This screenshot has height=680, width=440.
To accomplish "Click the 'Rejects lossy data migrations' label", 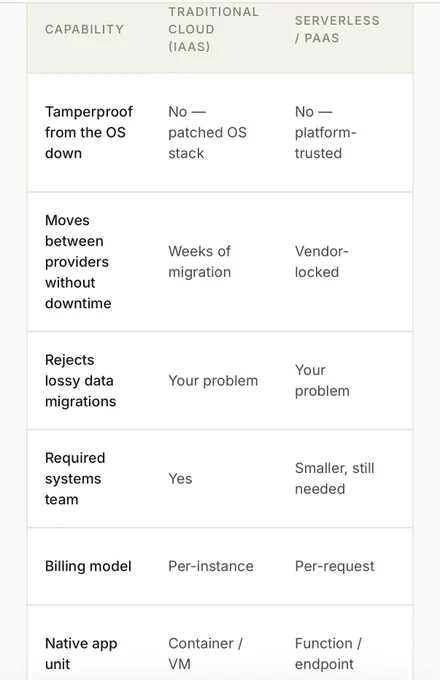I will [x=81, y=380].
